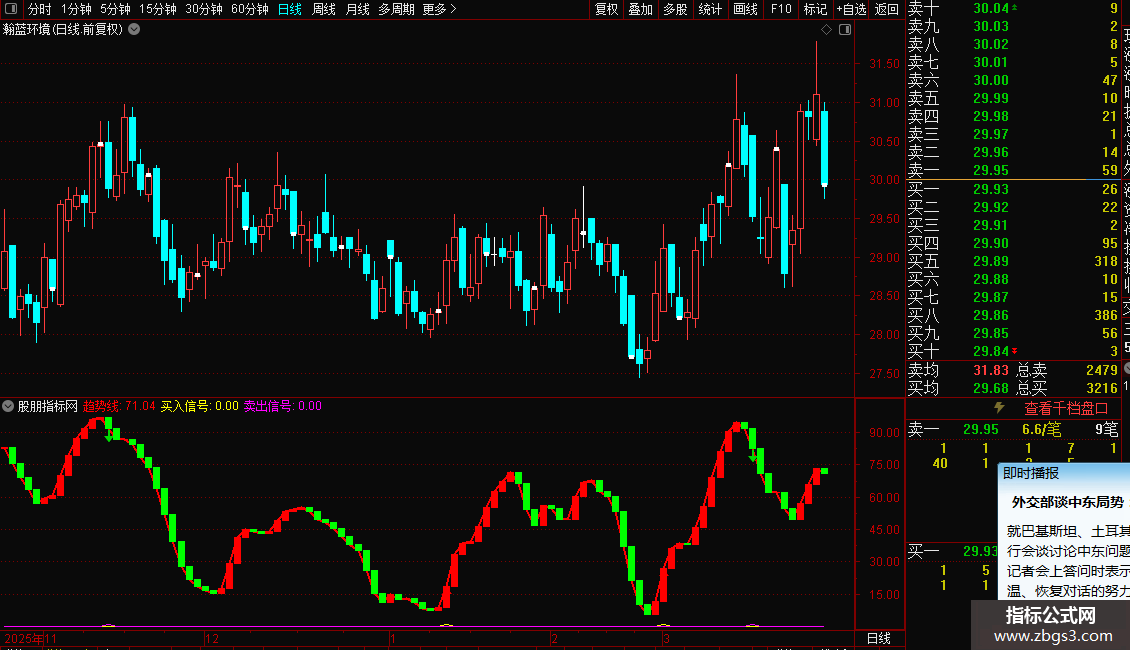This screenshot has height=650, width=1130.
Task: Select the 5分钟 period tab
Action: 115,9
